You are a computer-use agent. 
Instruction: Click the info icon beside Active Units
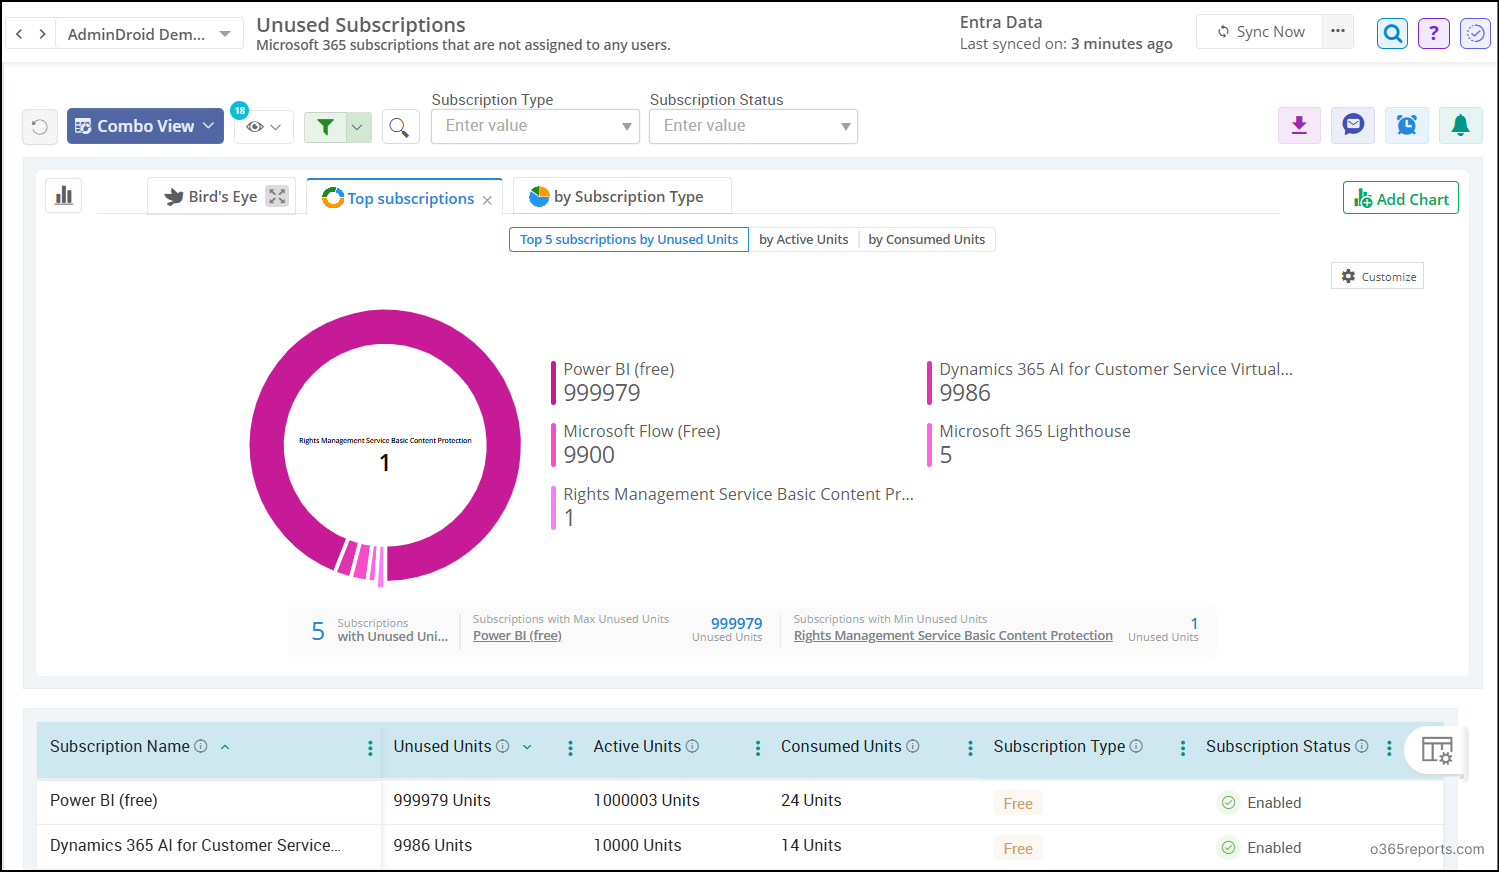pyautogui.click(x=692, y=746)
